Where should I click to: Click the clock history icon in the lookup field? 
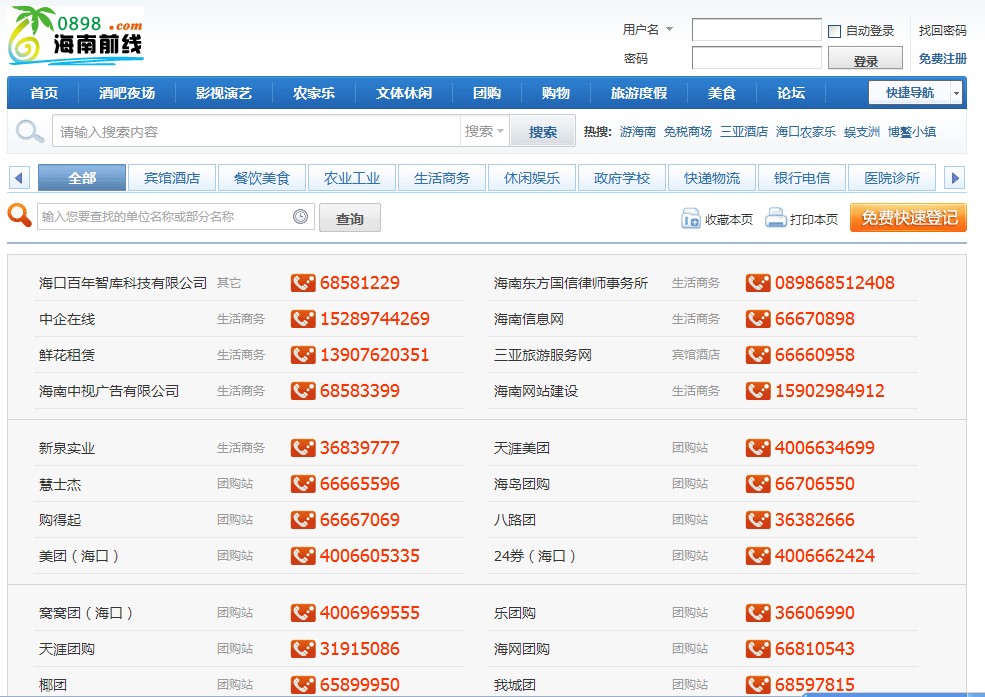[301, 217]
